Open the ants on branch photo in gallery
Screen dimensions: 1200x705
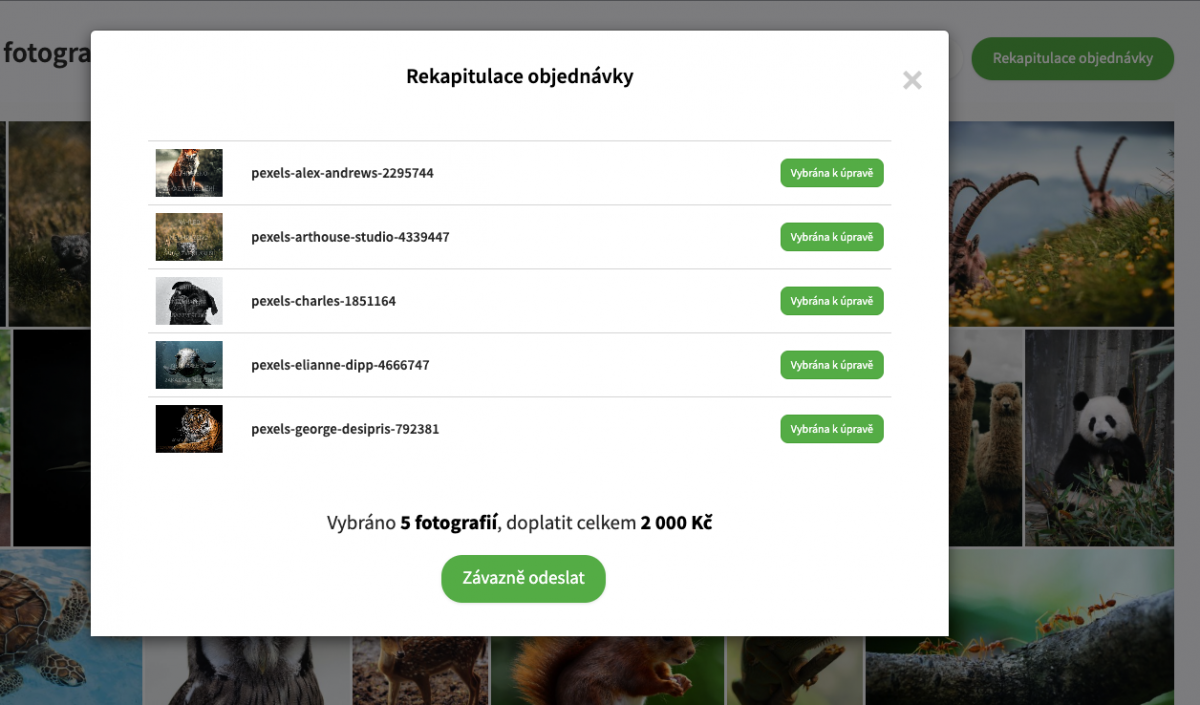click(1020, 628)
